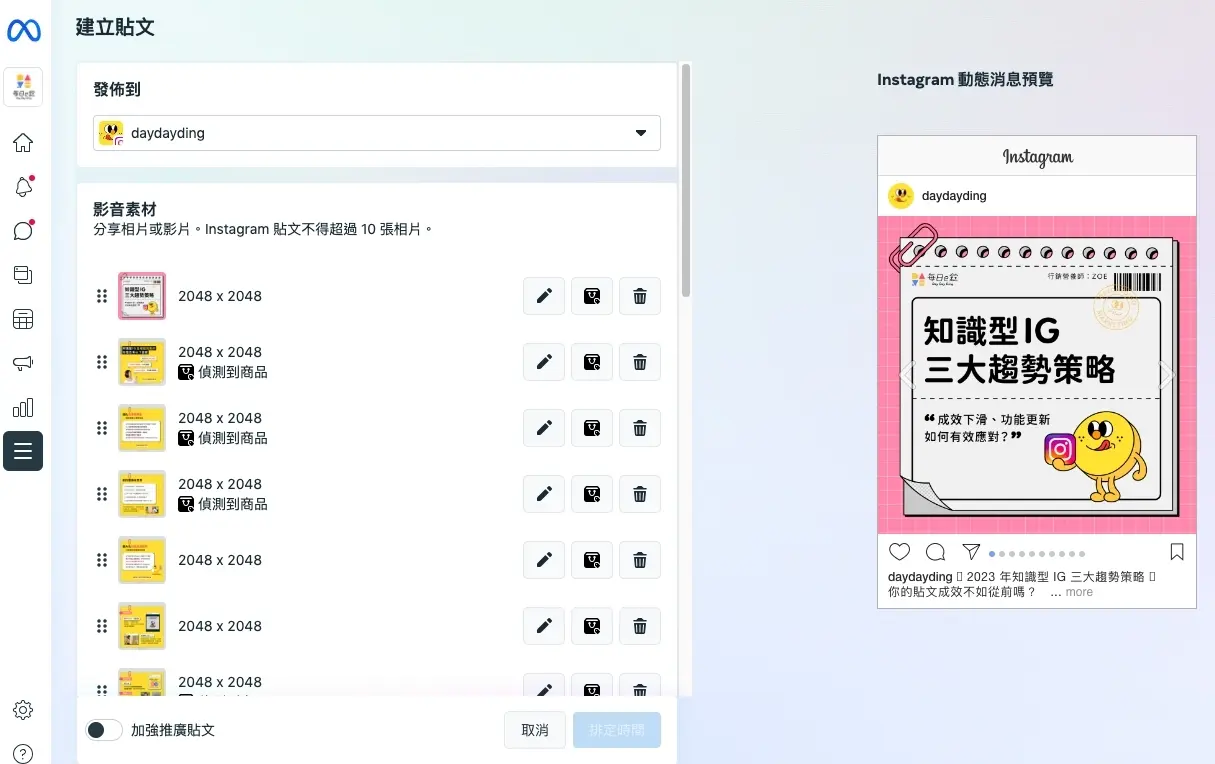Open the inbox chat bubble icon
The image size is (1215, 764).
[23, 231]
